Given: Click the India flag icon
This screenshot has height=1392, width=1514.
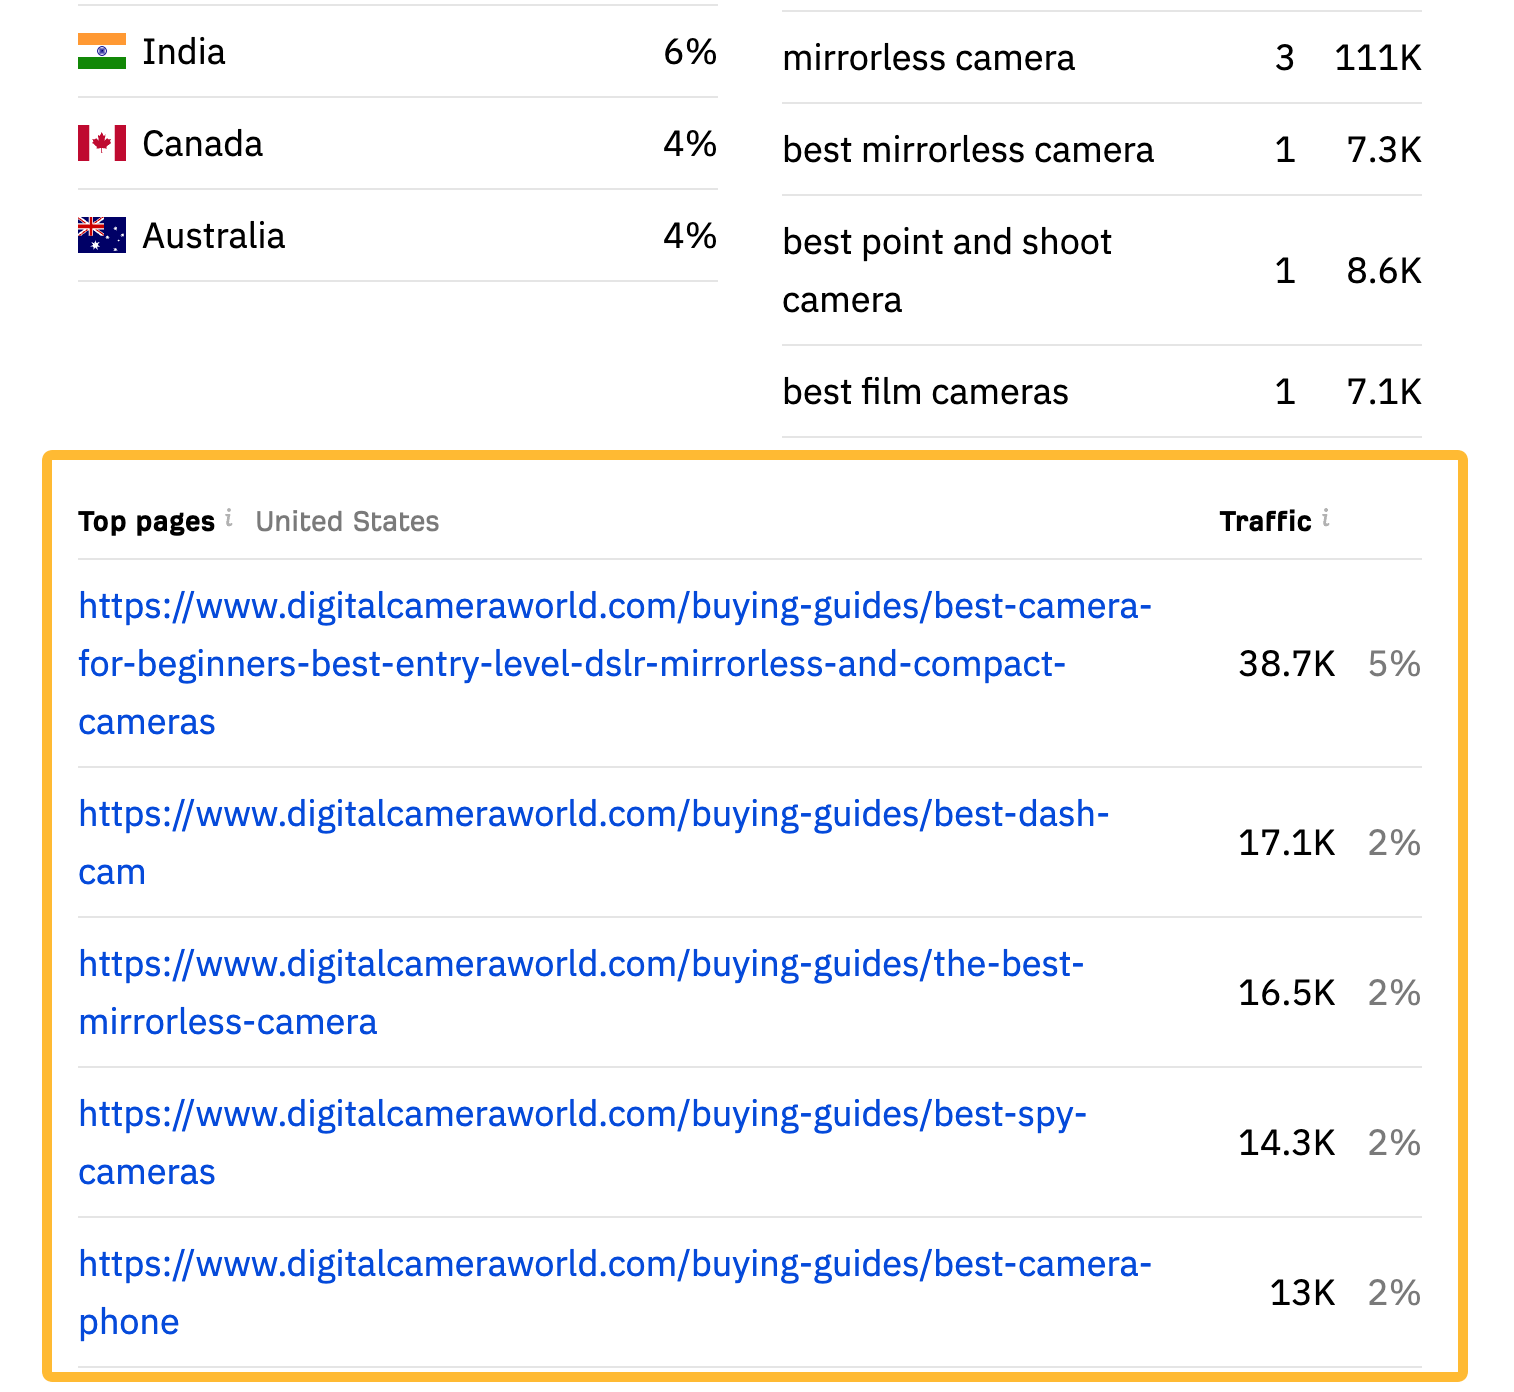Looking at the screenshot, I should [x=101, y=50].
